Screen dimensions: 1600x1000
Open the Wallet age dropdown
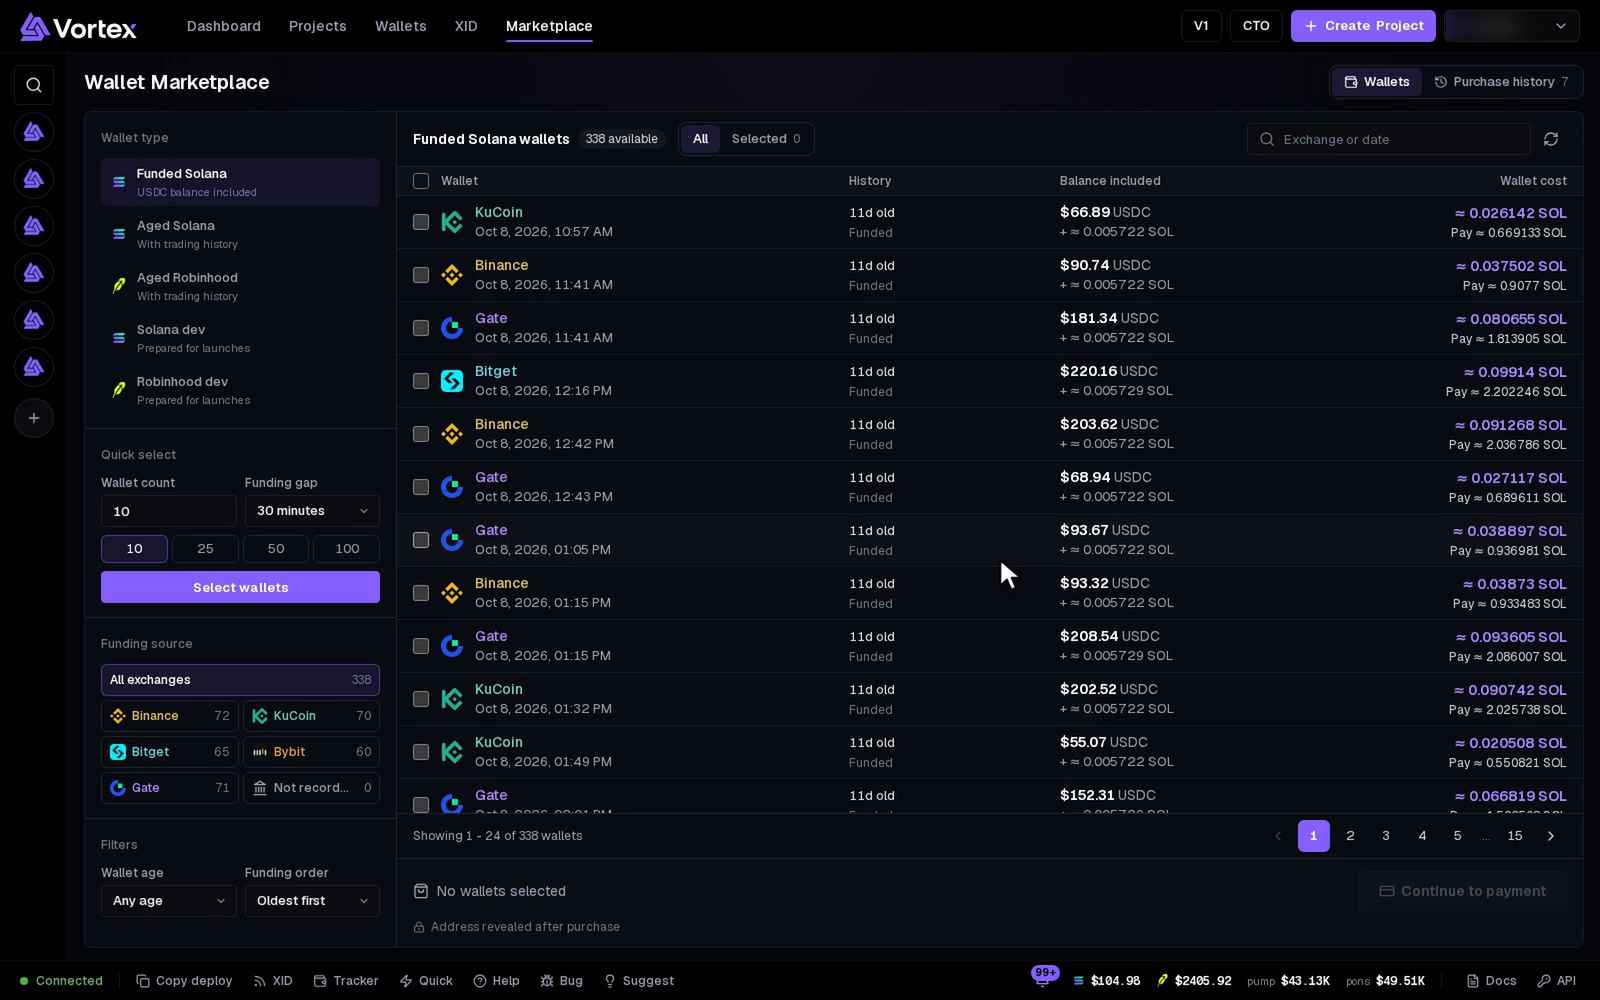click(x=168, y=901)
